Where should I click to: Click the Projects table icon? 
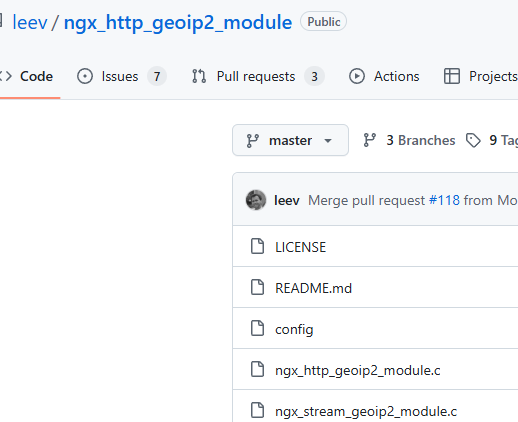[x=452, y=76]
